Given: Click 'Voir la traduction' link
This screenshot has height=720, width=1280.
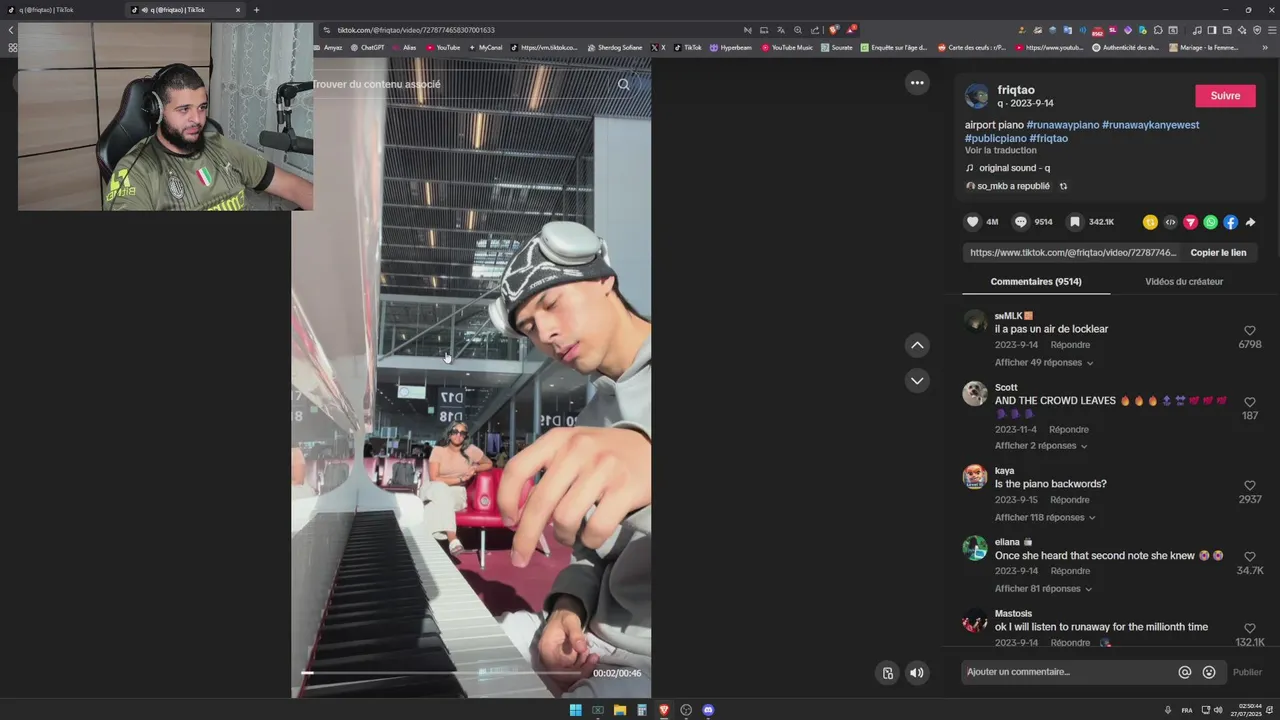Looking at the screenshot, I should pos(1000,151).
